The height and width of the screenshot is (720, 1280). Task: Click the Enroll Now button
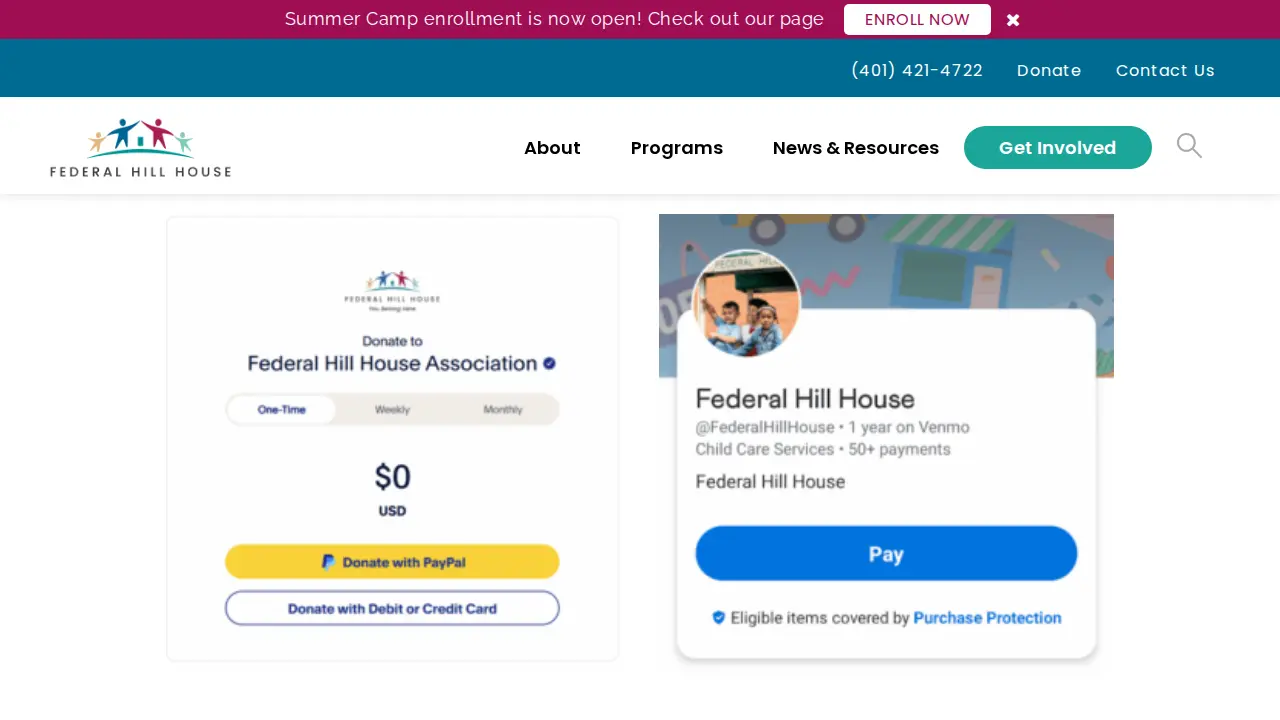(917, 20)
